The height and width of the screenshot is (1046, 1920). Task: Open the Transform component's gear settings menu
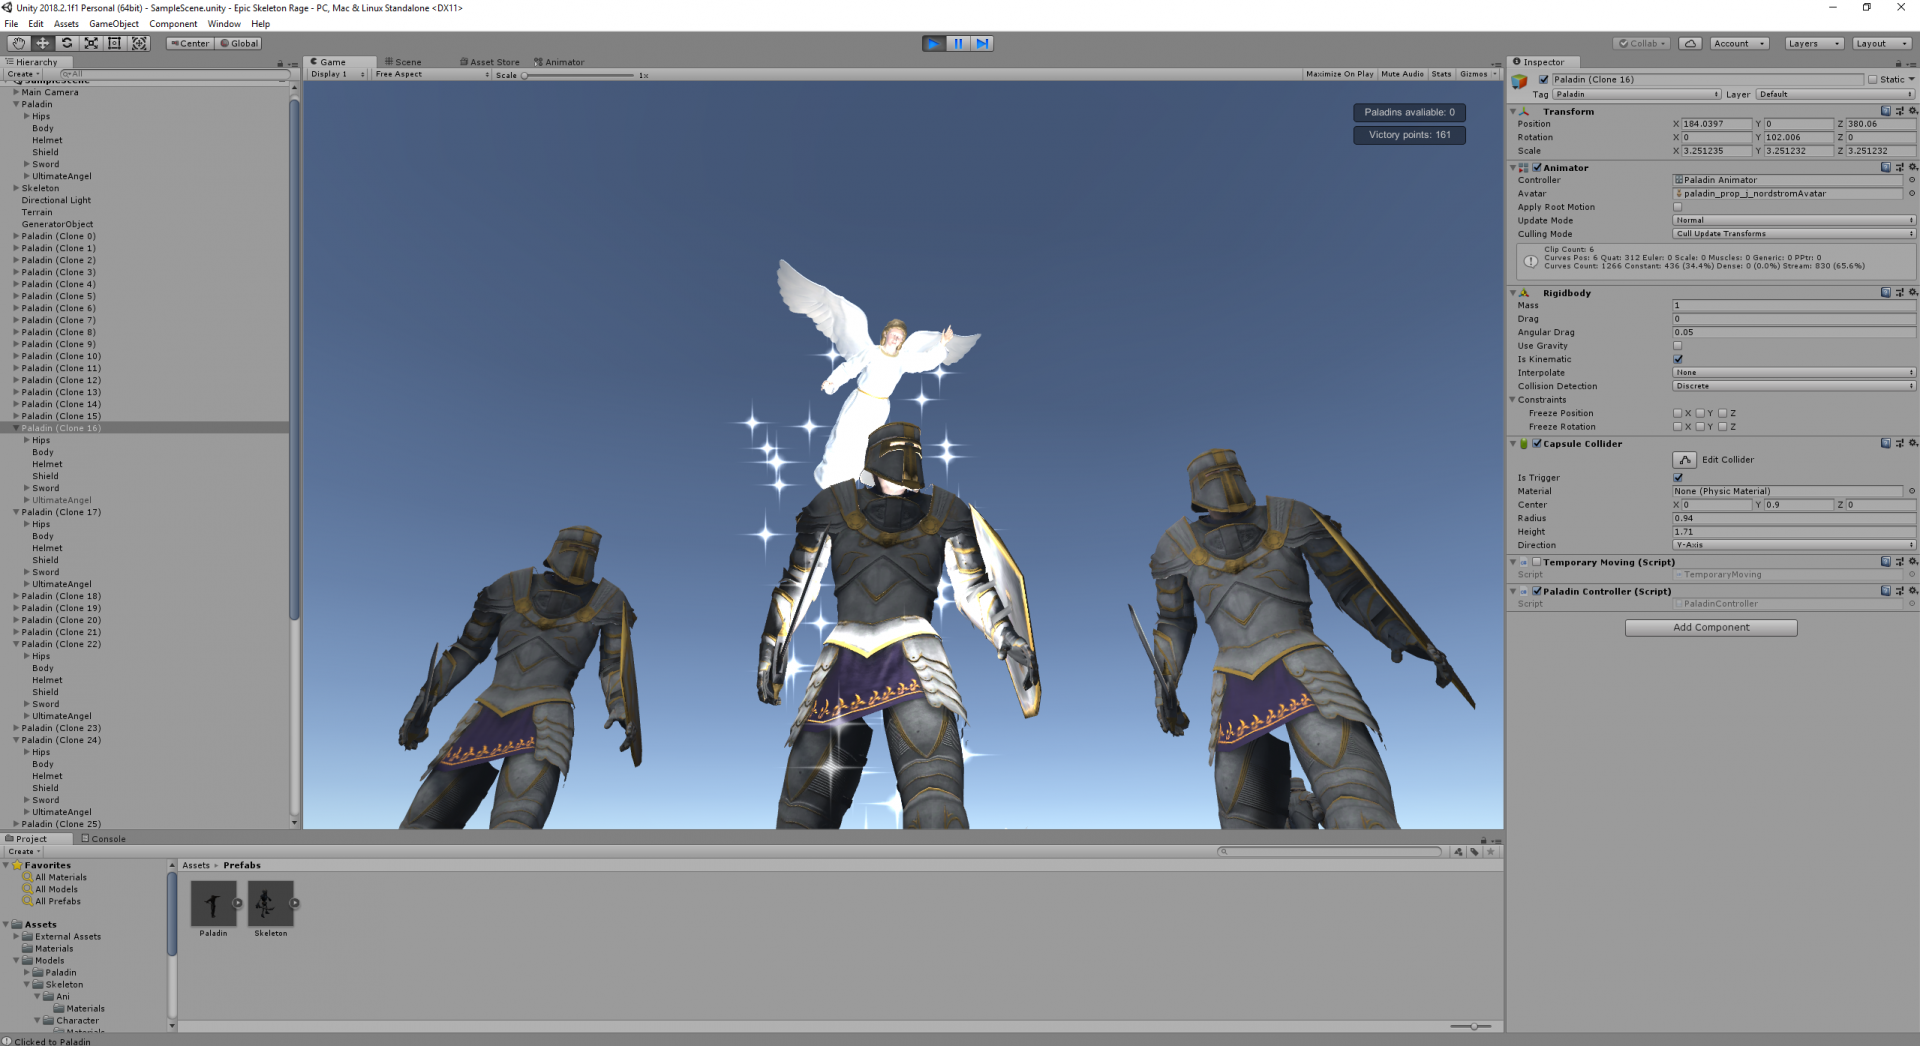[x=1911, y=111]
